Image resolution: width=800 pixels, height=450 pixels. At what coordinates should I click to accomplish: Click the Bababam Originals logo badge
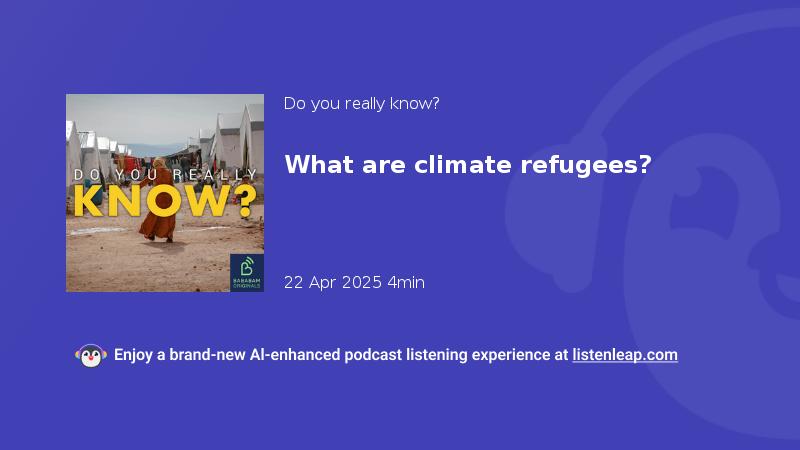coord(247,272)
